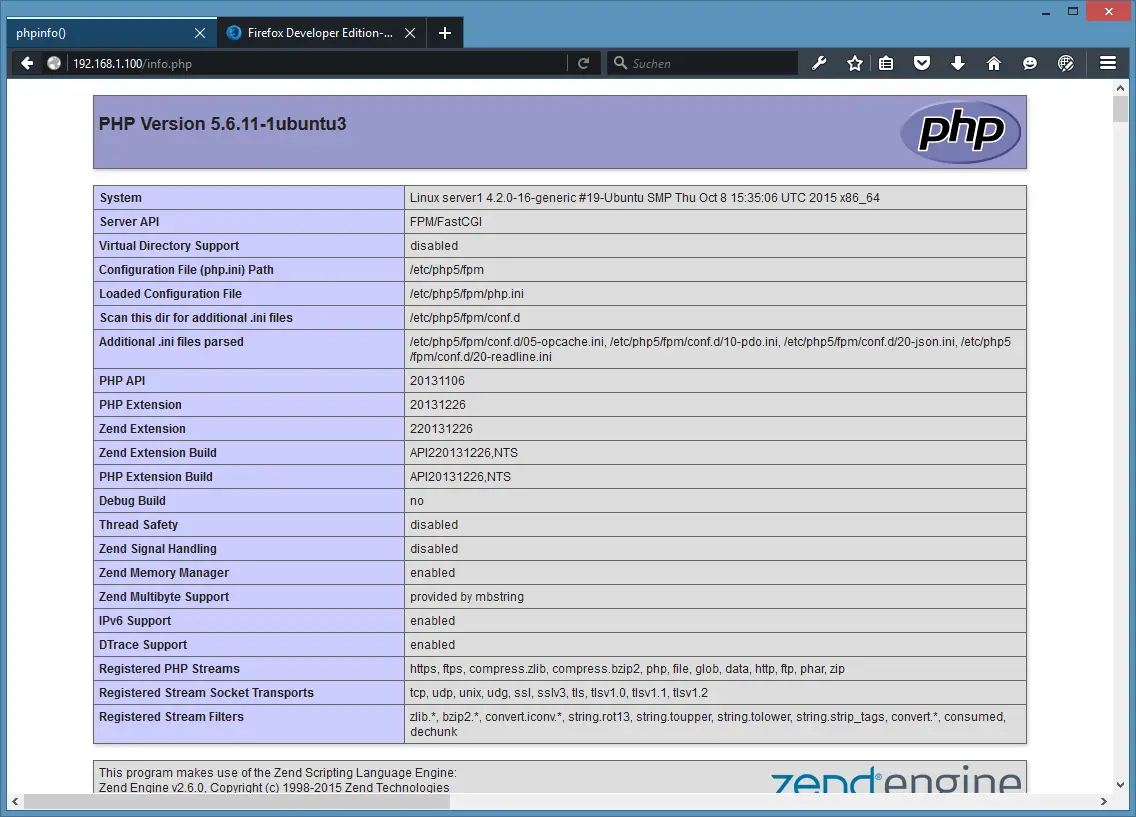Click the Registered PHP Streams label
This screenshot has height=817, width=1136.
(x=169, y=668)
